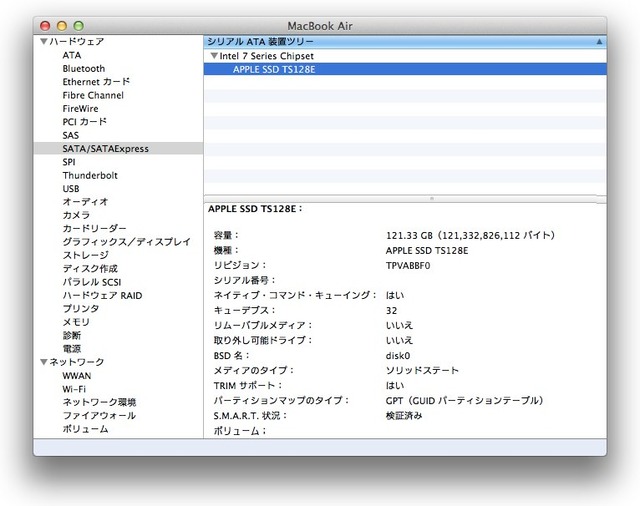Open カードリーダー entry
The width and height of the screenshot is (640, 506).
coord(94,229)
